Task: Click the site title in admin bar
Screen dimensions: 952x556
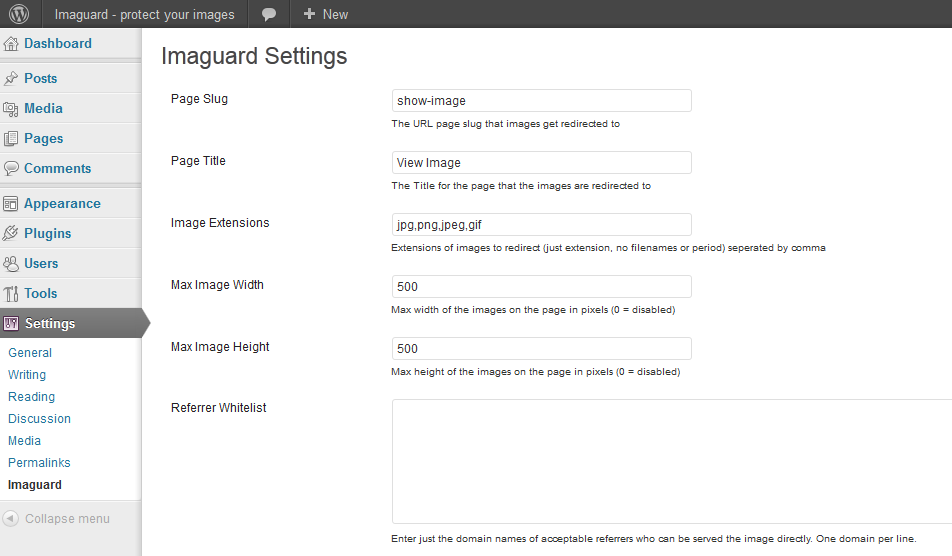Action: point(144,14)
